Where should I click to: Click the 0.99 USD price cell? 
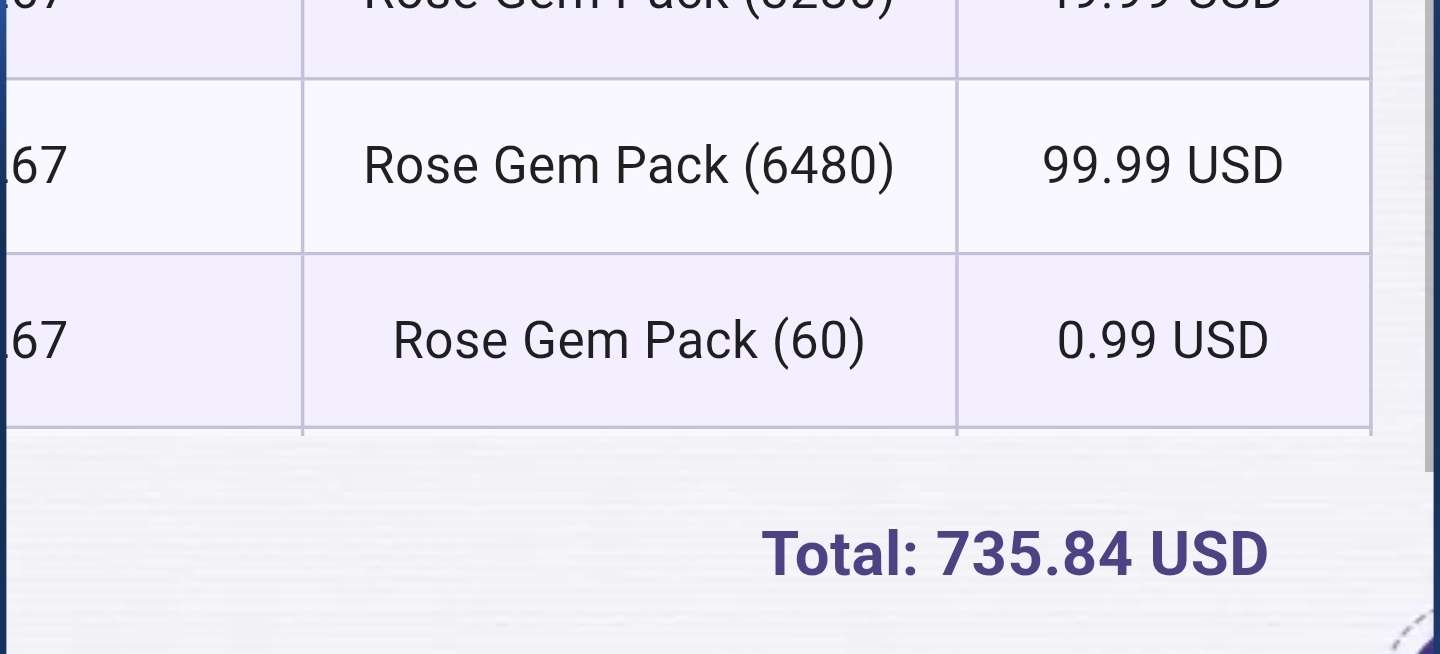[x=1163, y=341]
